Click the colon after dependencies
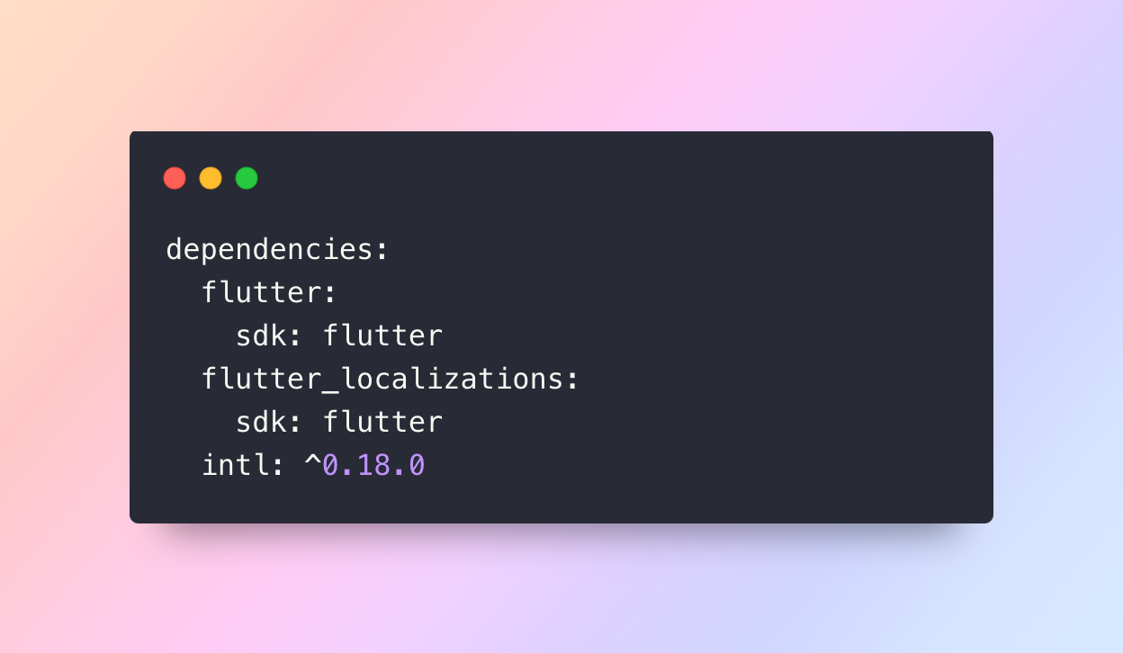 pos(382,251)
